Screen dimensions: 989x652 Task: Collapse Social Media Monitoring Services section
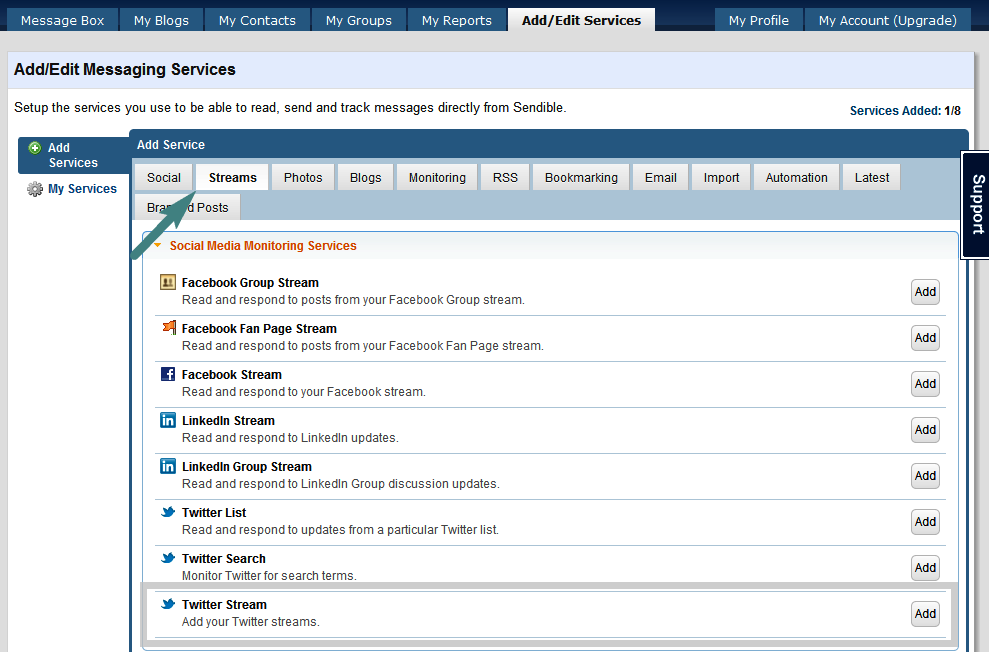157,245
